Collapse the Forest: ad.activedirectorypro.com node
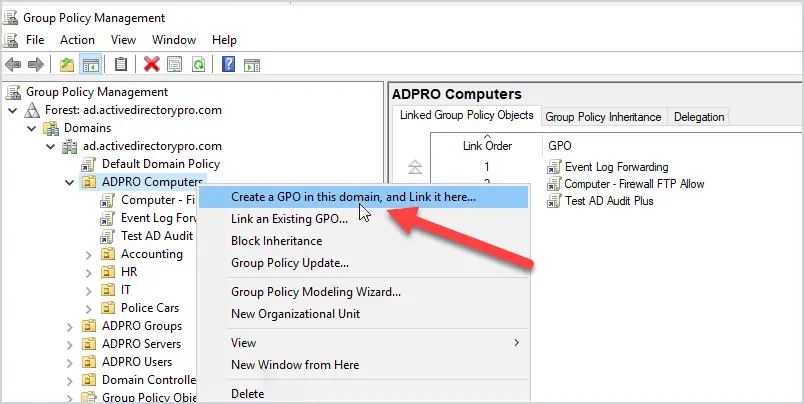 coord(13,110)
